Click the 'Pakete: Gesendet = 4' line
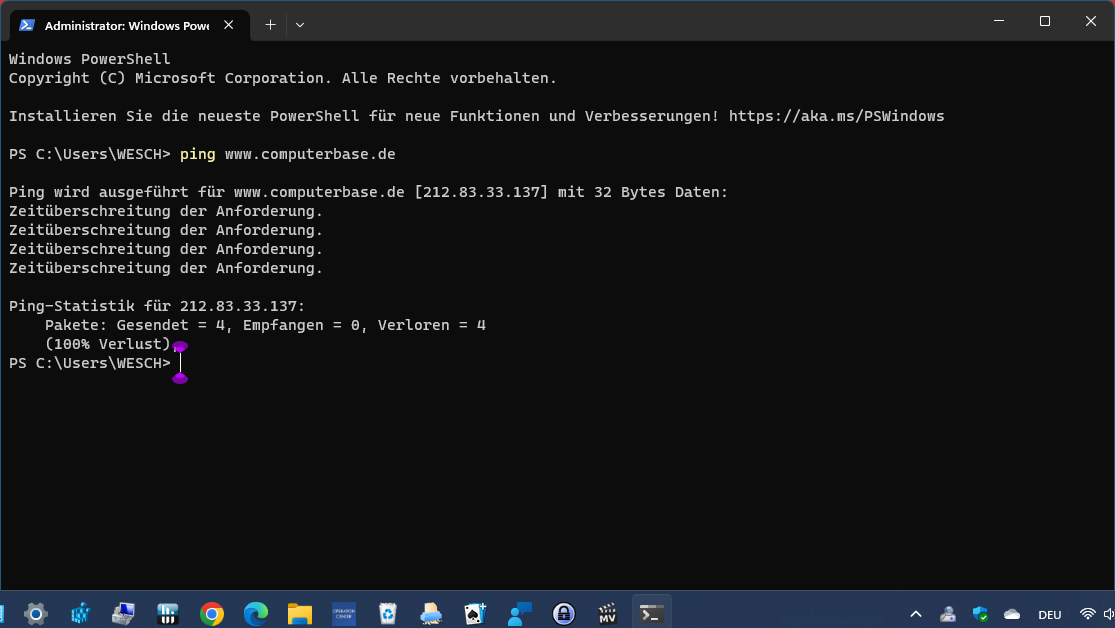The width and height of the screenshot is (1115, 628). (265, 325)
